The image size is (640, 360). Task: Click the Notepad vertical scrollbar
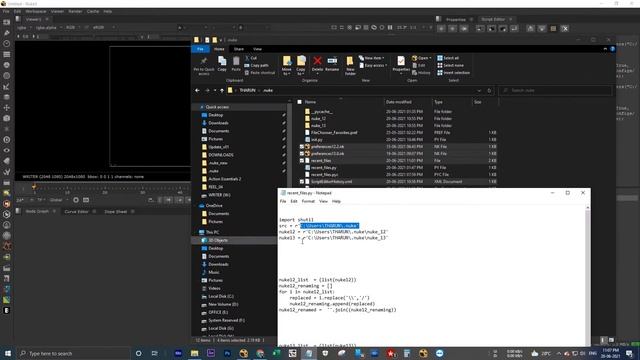pos(587,276)
